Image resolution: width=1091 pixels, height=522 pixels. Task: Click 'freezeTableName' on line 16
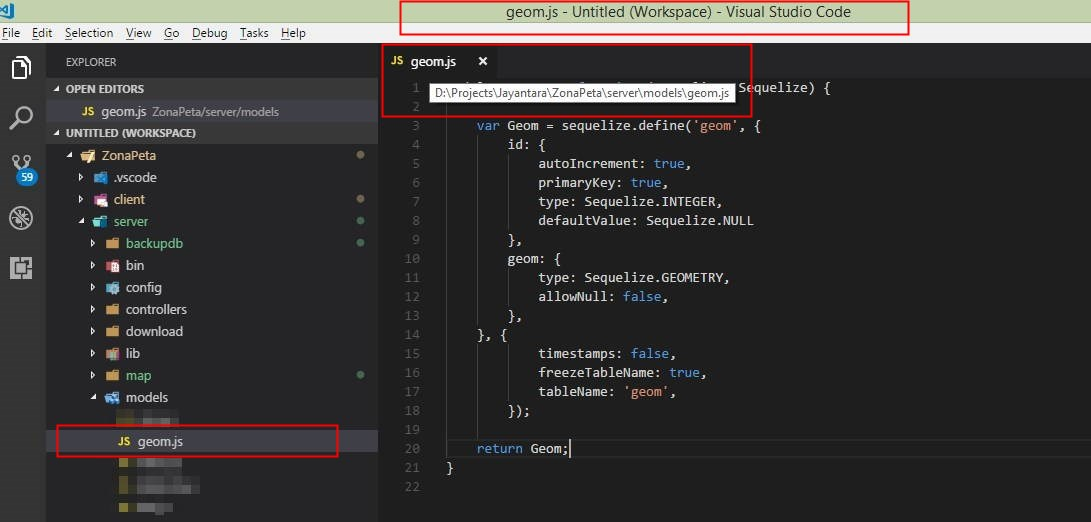point(596,373)
